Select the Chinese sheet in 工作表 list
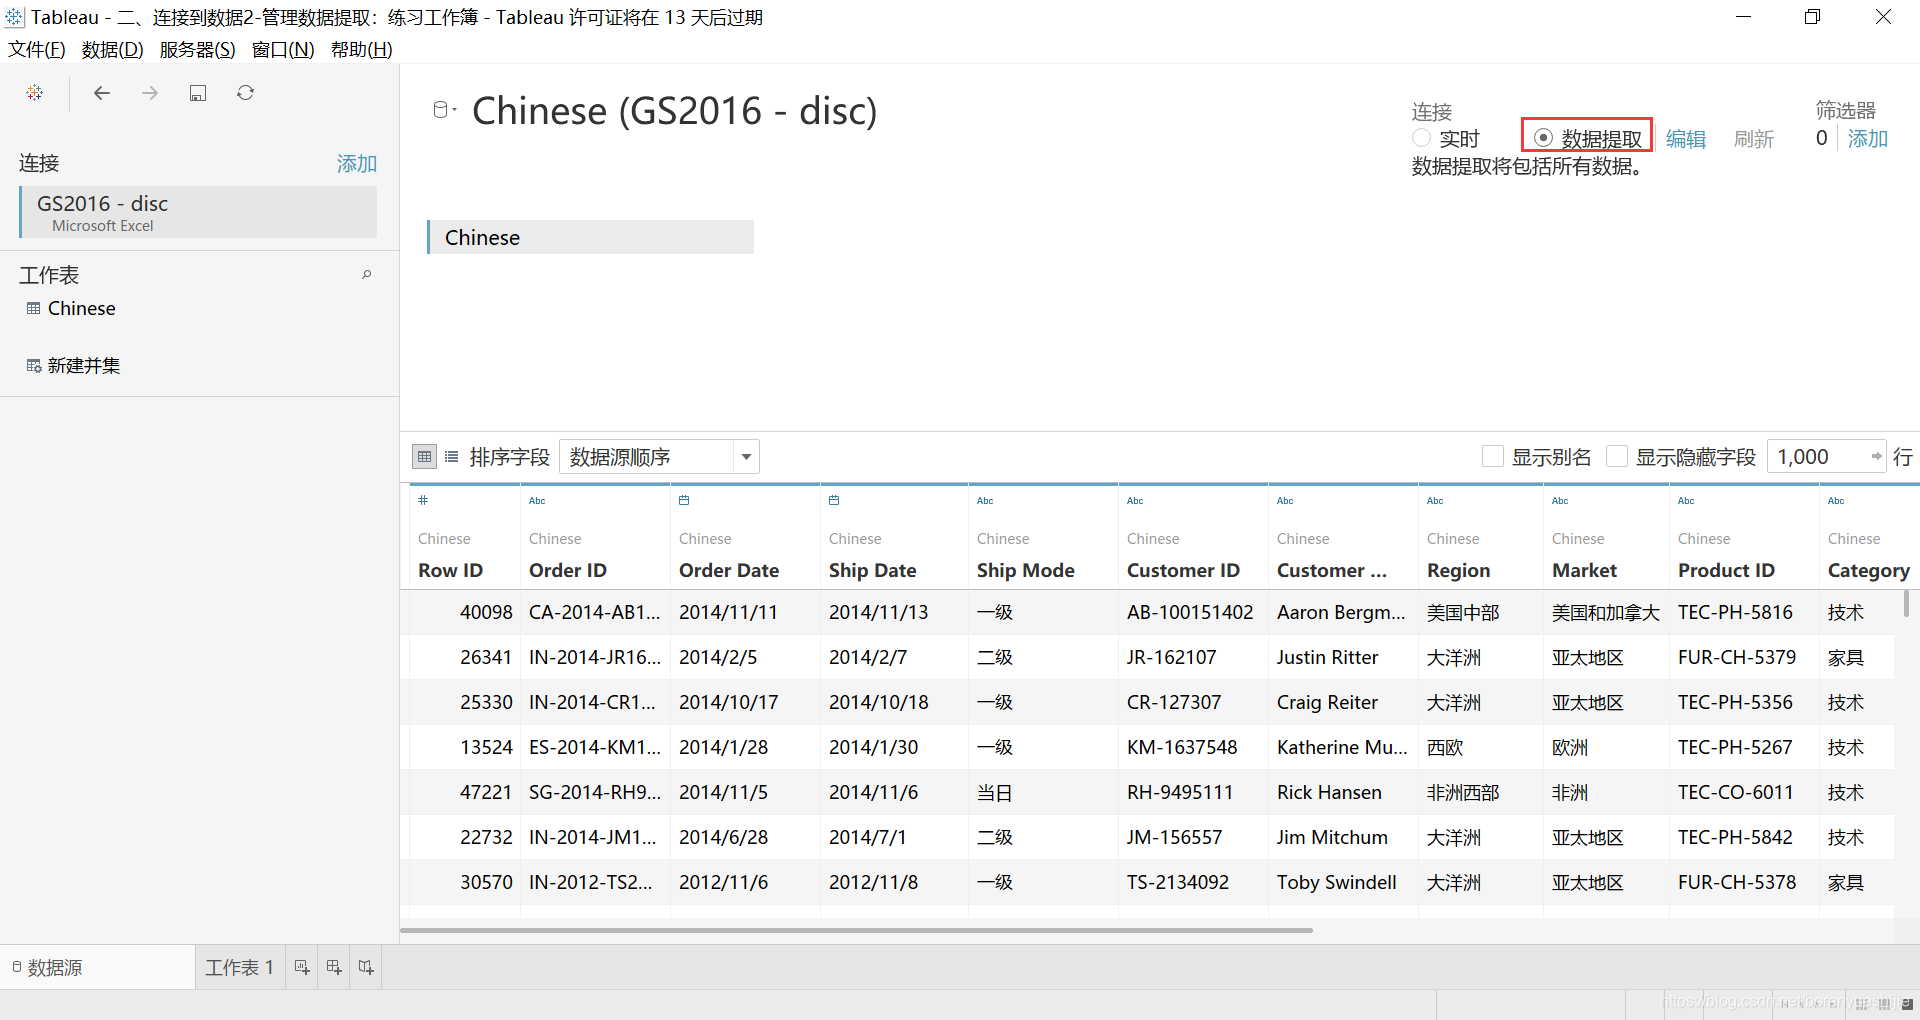This screenshot has height=1020, width=1920. coord(81,308)
